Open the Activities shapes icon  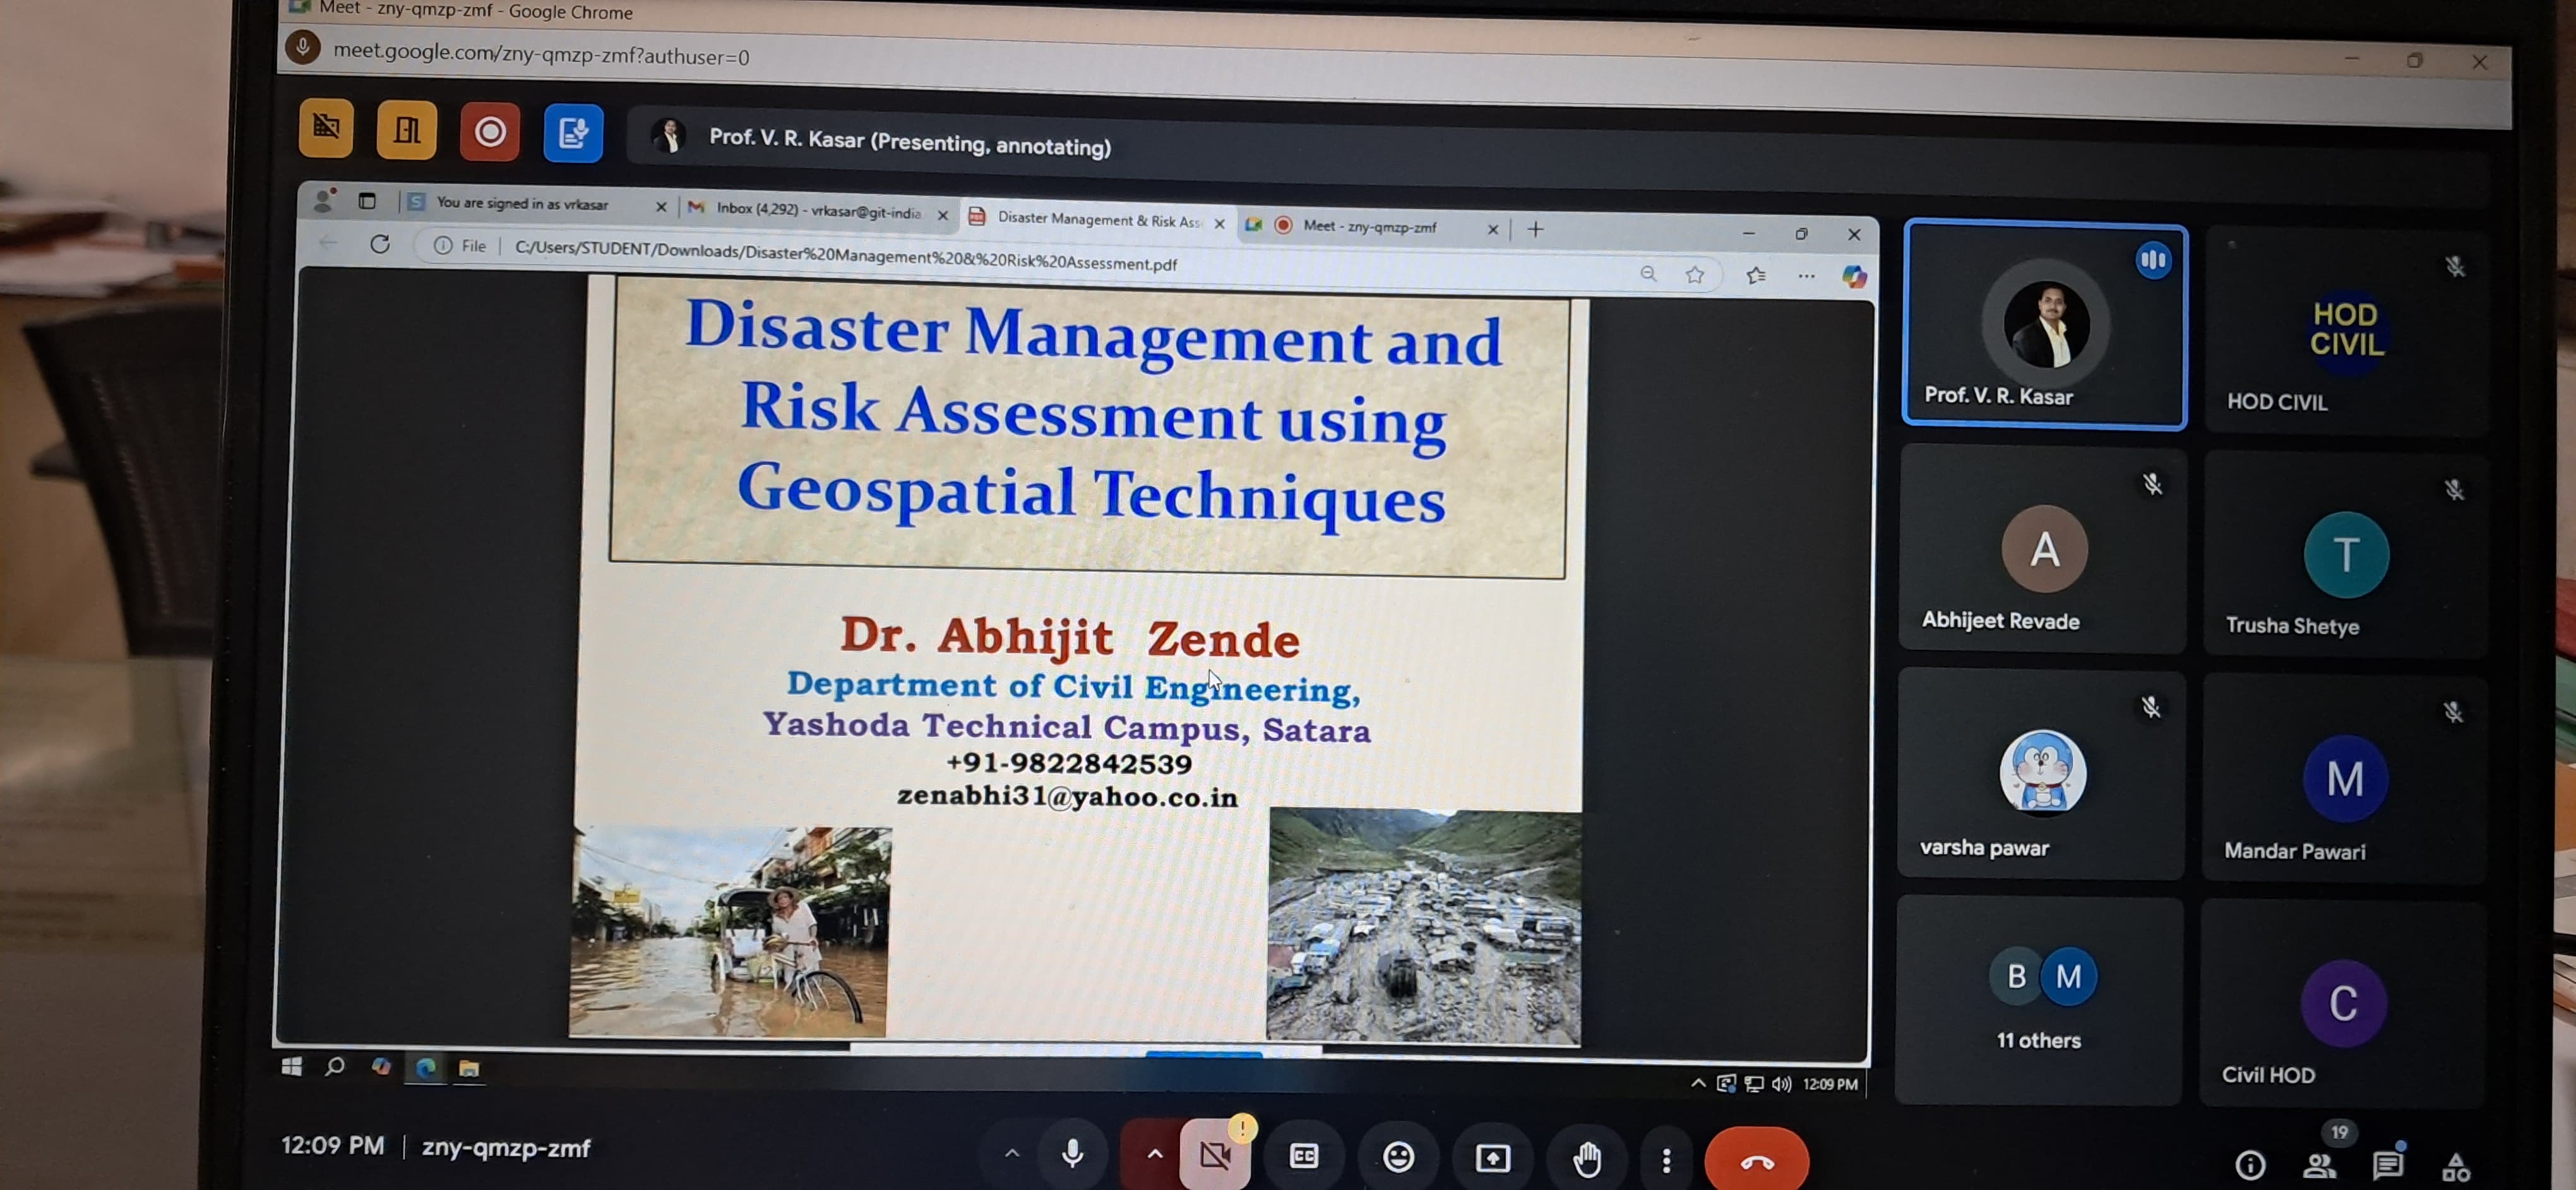click(x=2456, y=1167)
